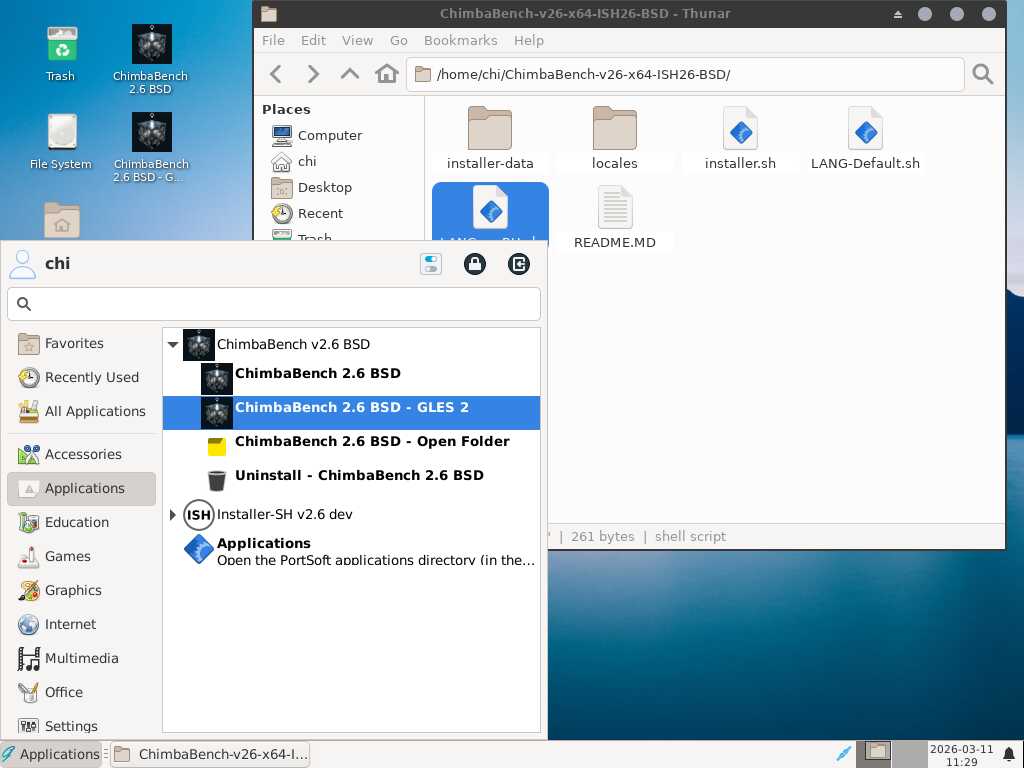Screen dimensions: 1024x768
Task: Select the Internet category
Action: [x=82, y=624]
